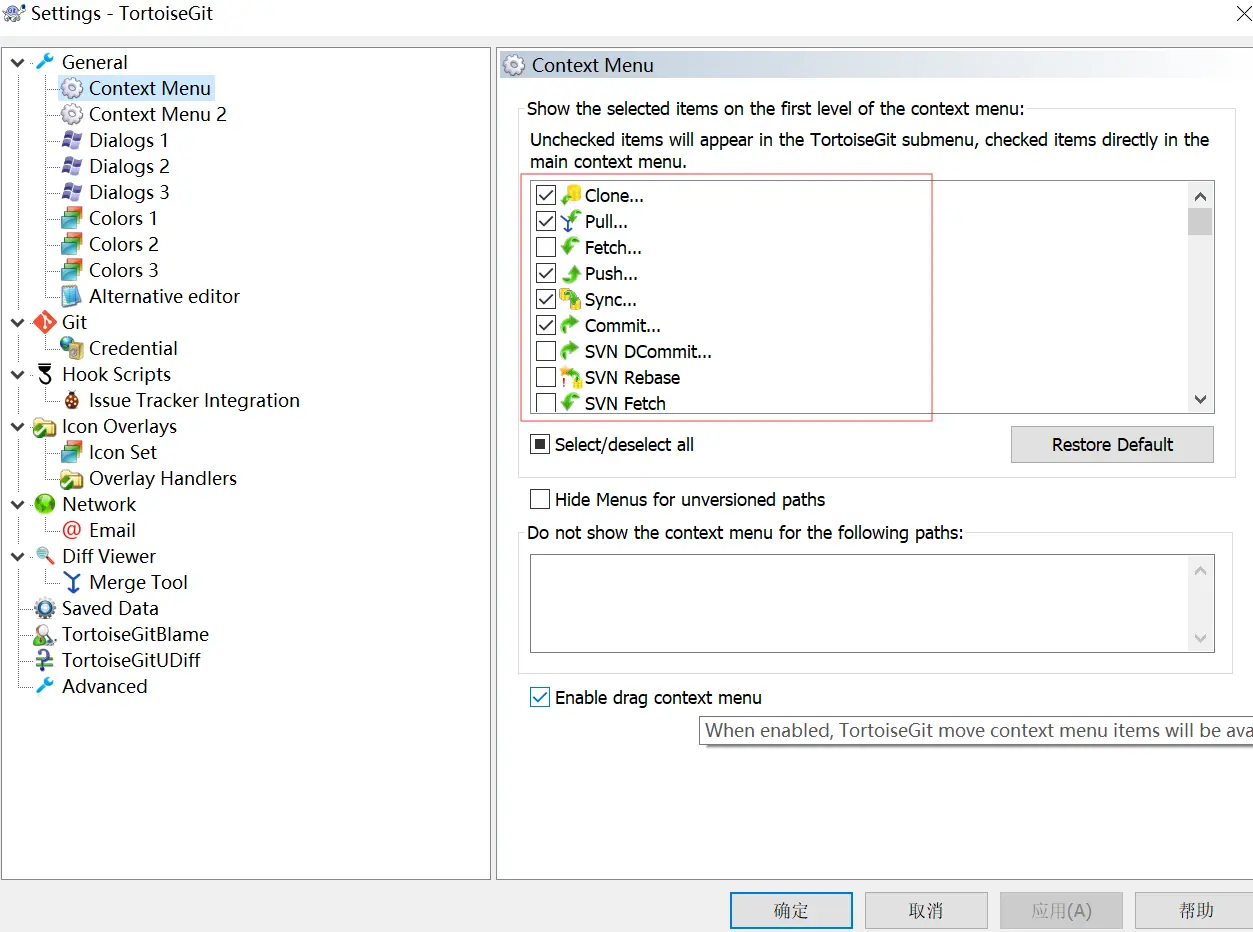Check the SVN Rebase checkbox
Screen dimensions: 1253x932
[x=546, y=377]
